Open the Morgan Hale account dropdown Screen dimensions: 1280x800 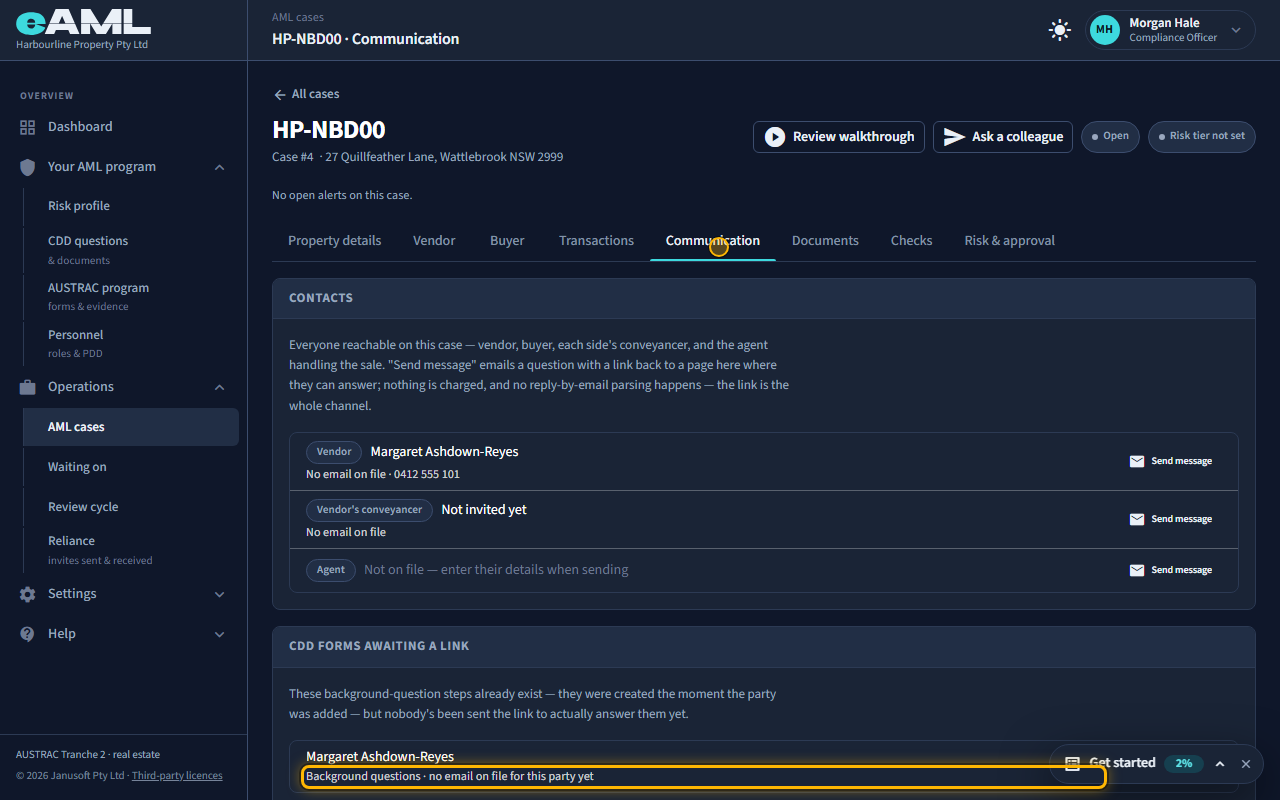[x=1171, y=30]
